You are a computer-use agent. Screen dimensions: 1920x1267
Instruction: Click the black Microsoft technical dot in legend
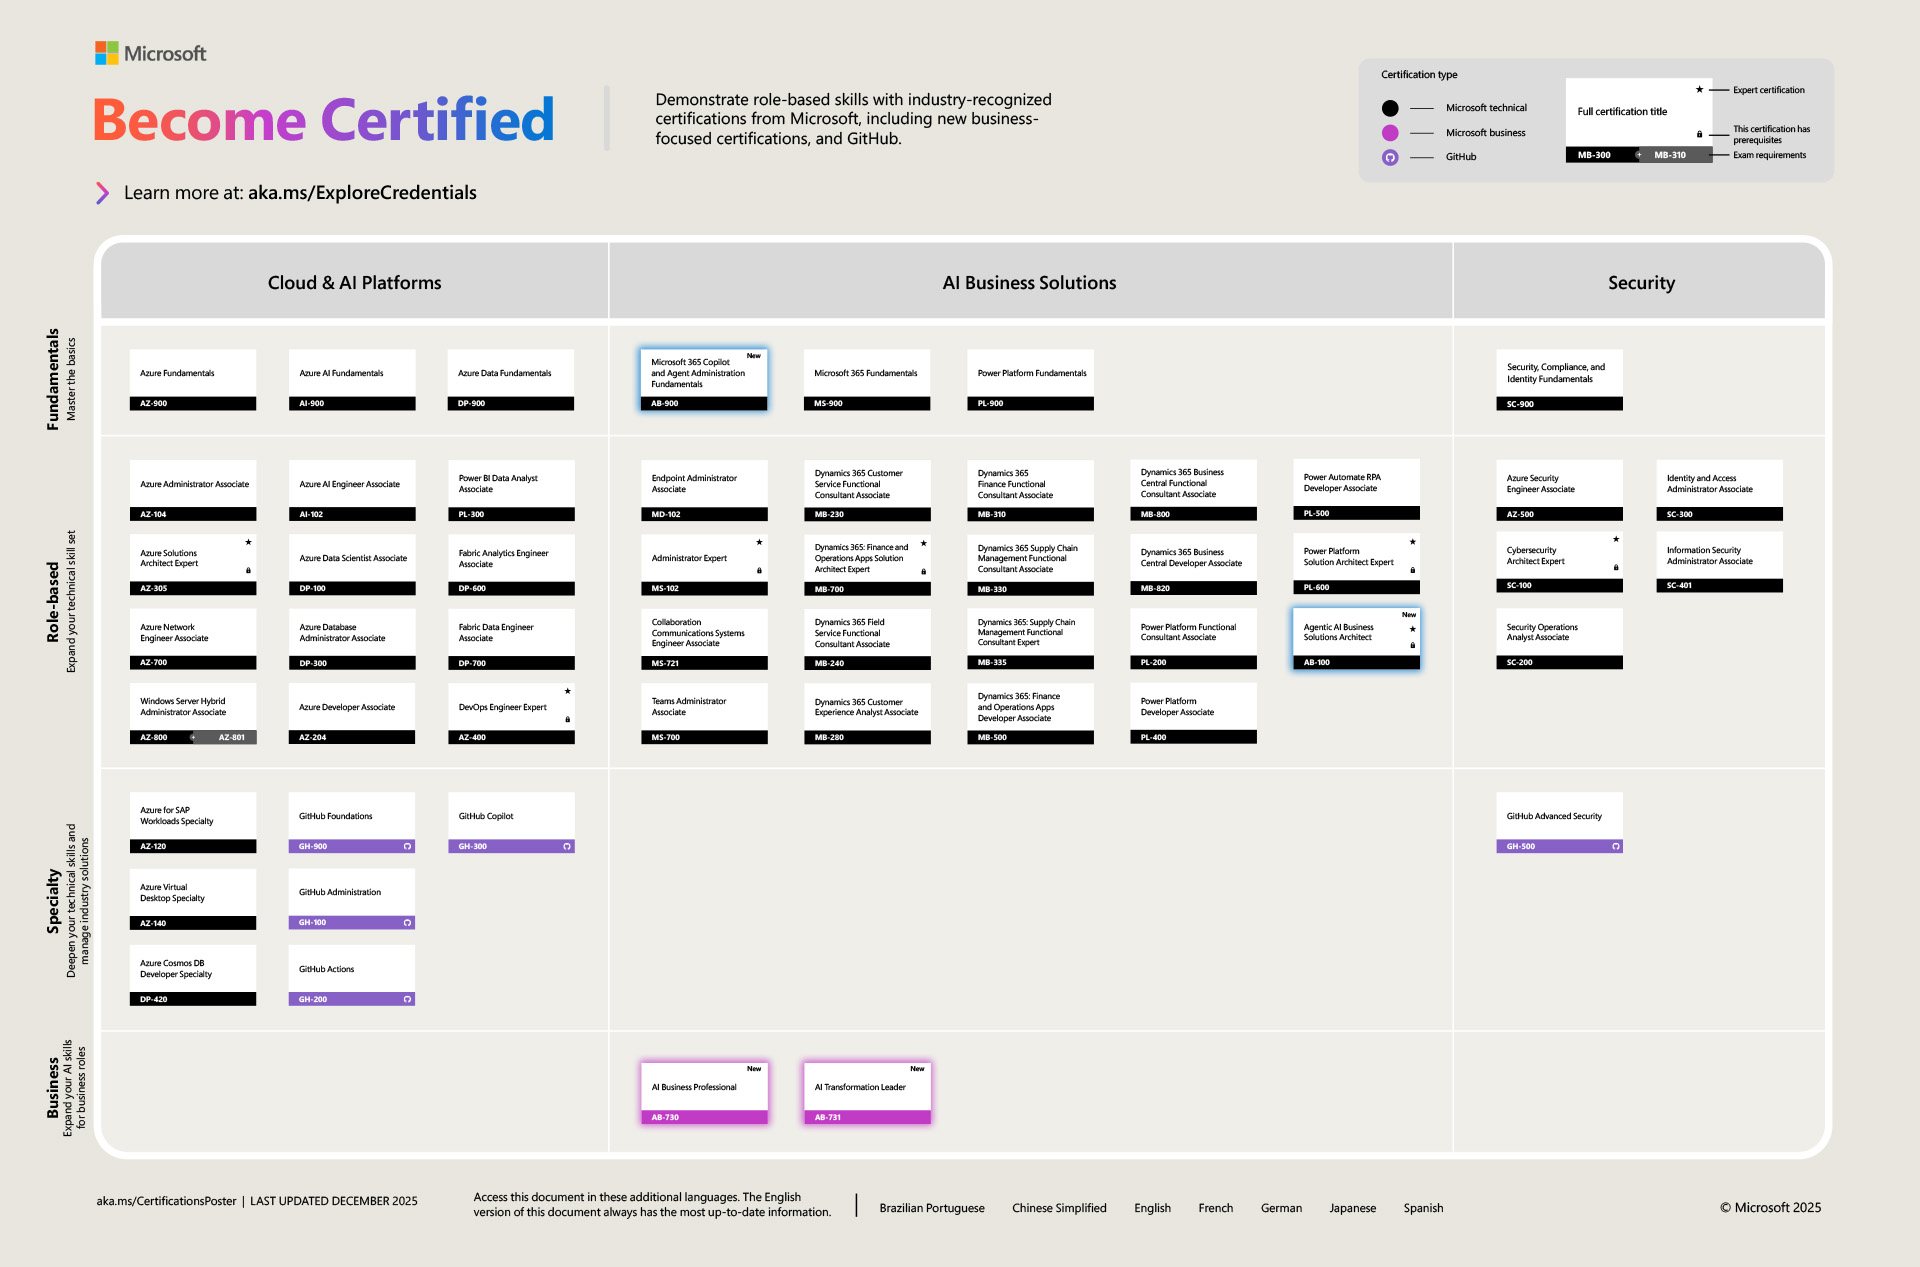click(x=1390, y=107)
